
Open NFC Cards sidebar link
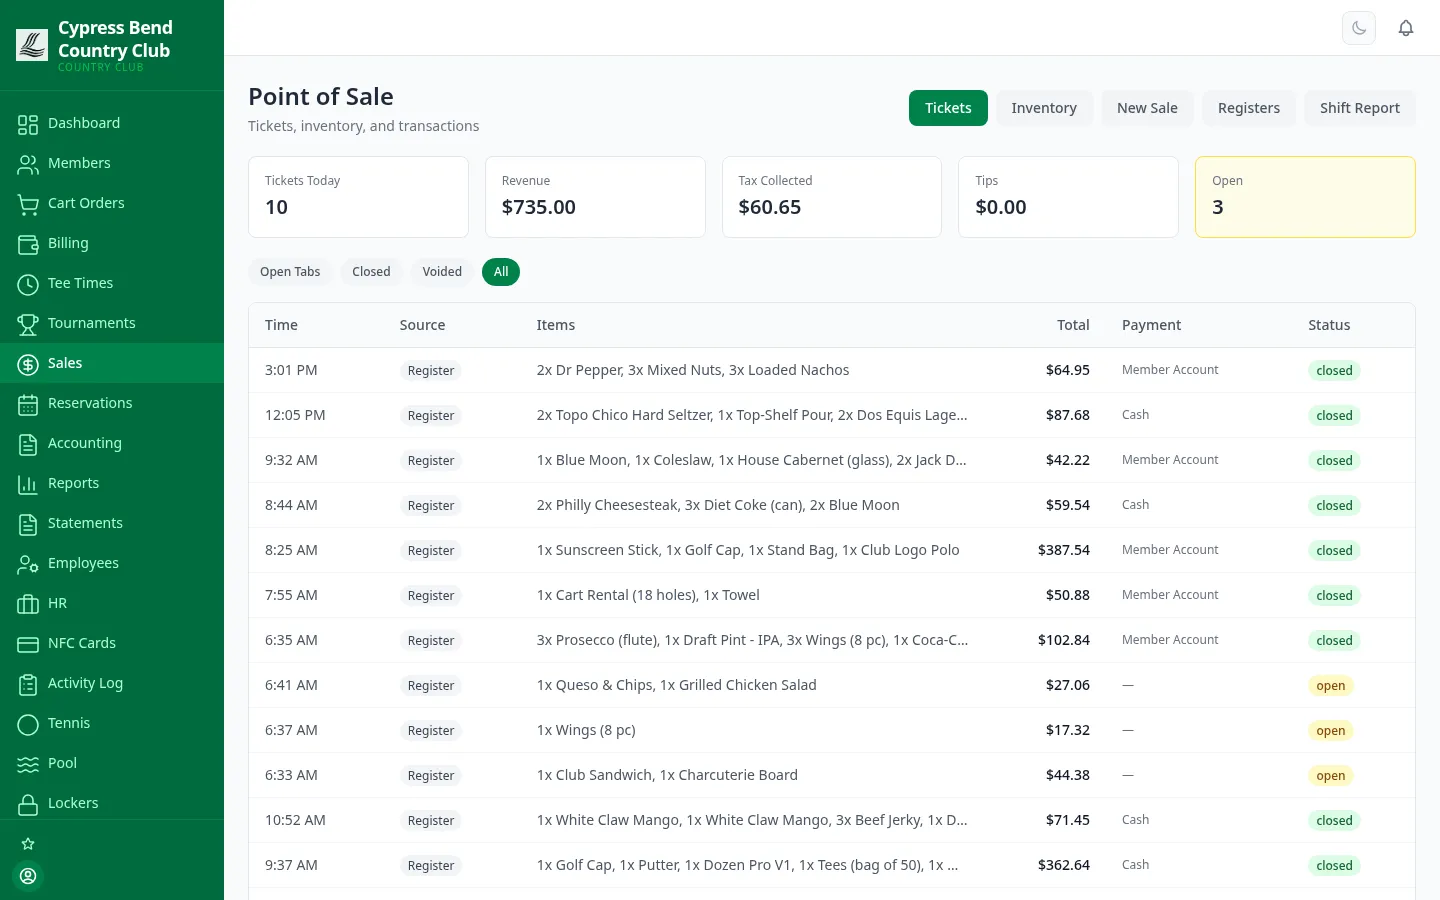(x=112, y=643)
